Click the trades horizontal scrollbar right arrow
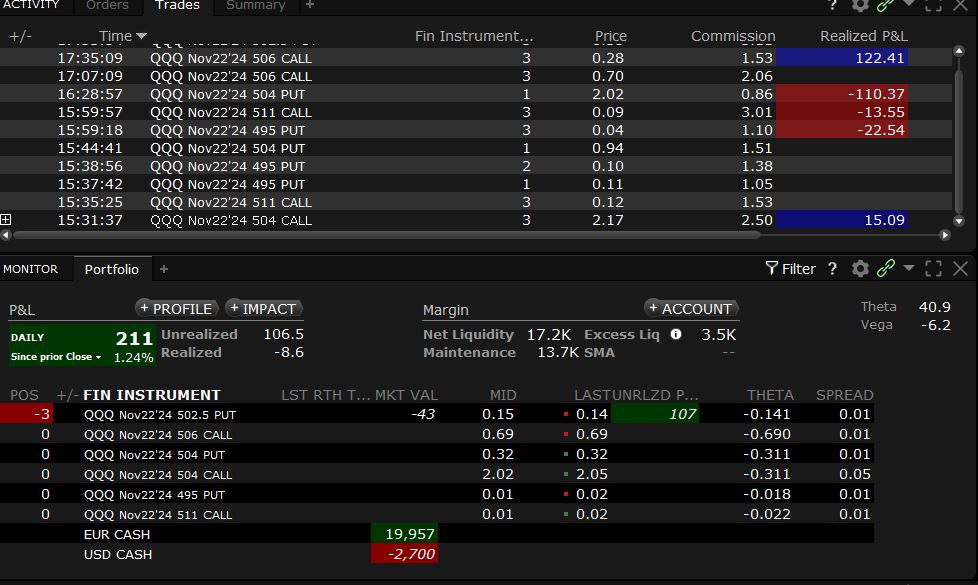This screenshot has height=585, width=978. 945,235
